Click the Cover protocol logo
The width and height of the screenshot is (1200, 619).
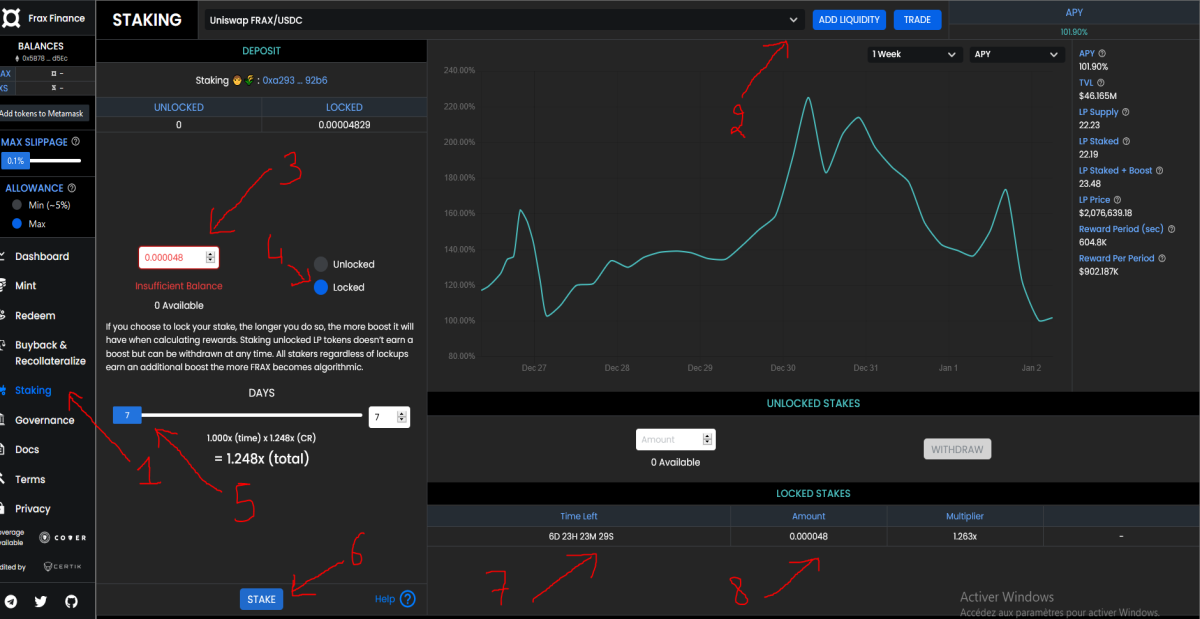click(x=63, y=537)
